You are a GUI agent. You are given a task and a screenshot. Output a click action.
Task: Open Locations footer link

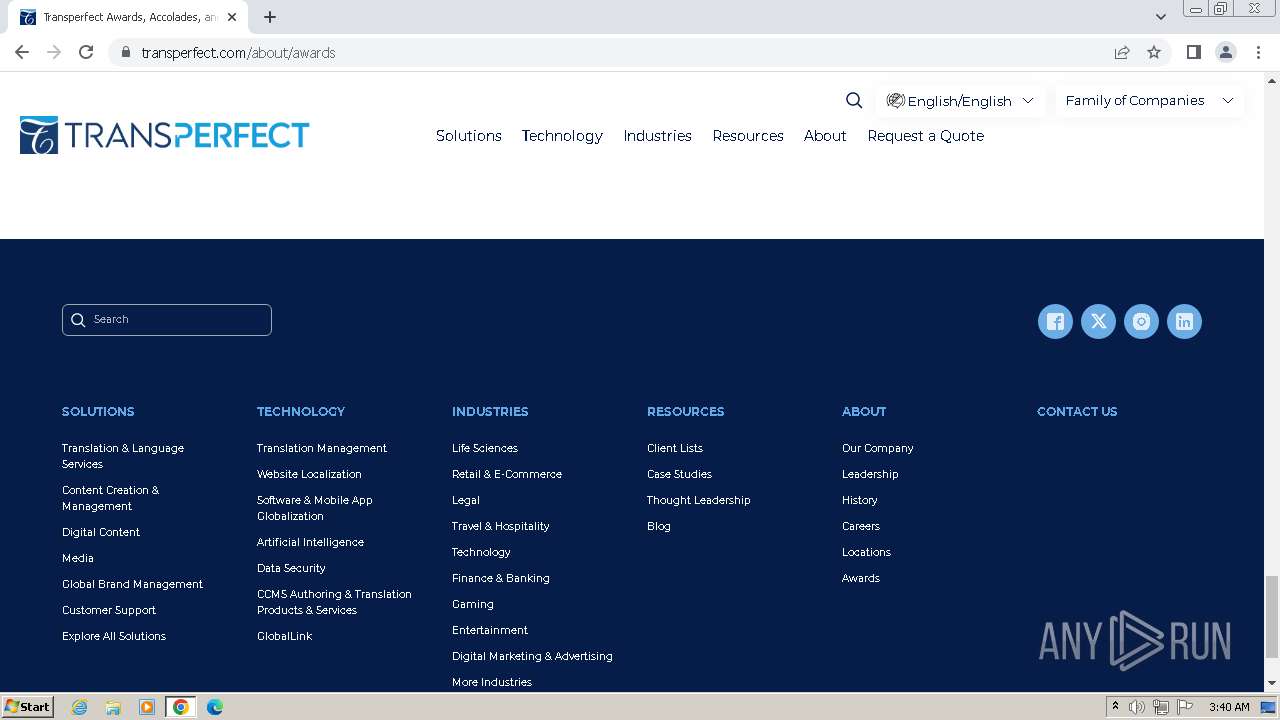click(x=866, y=552)
